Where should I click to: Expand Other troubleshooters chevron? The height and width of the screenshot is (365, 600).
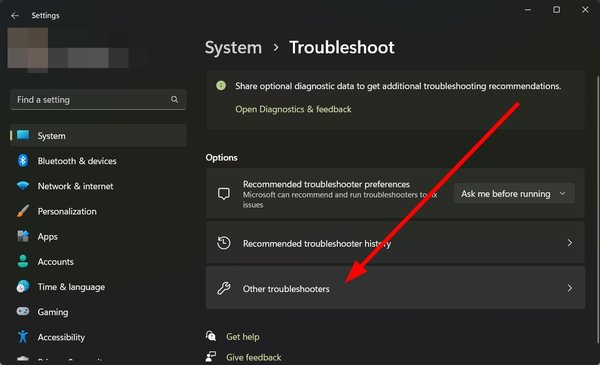(x=570, y=288)
